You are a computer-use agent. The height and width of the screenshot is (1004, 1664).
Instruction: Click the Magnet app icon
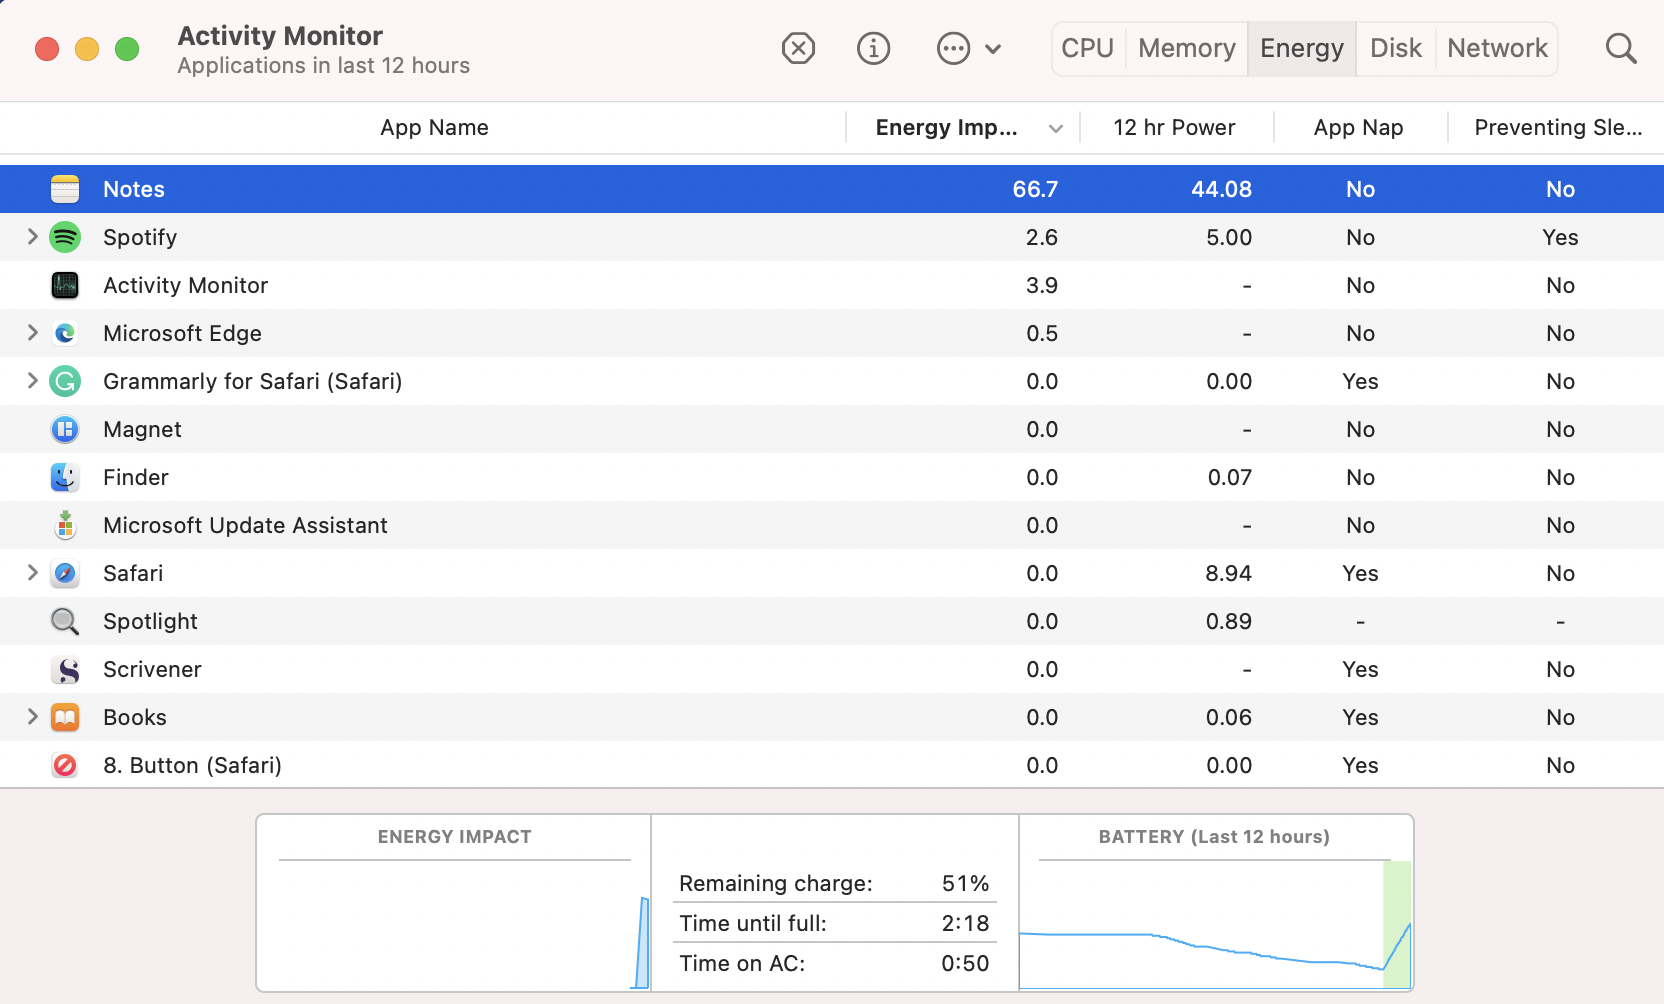65,429
